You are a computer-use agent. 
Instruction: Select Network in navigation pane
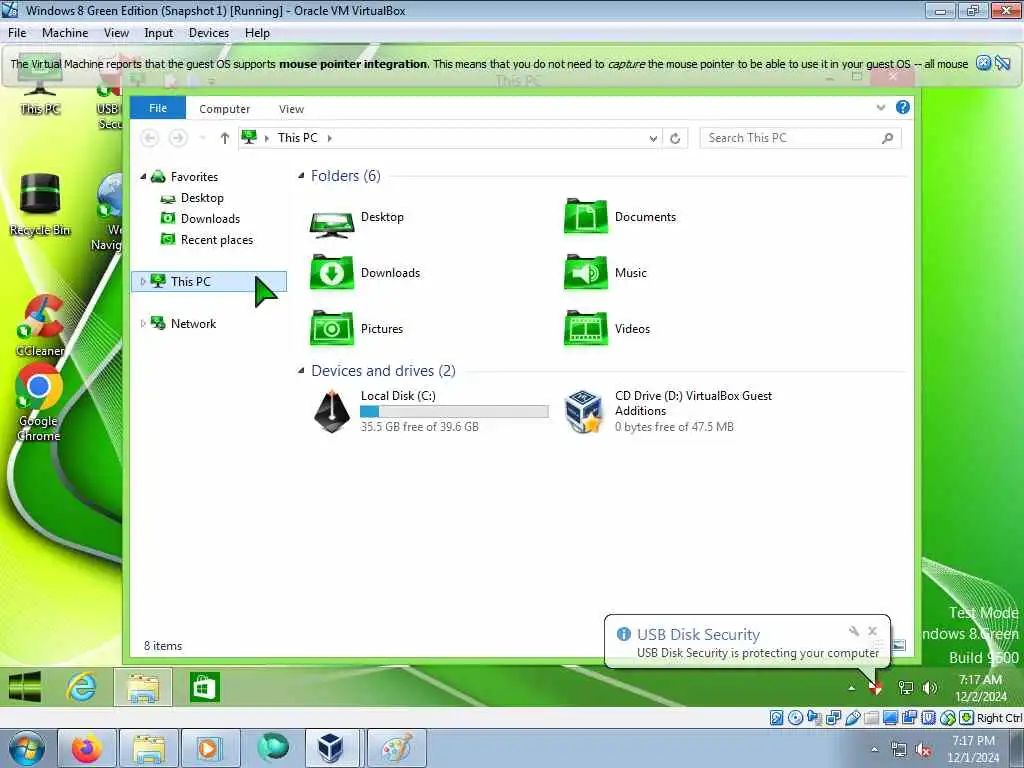tap(193, 323)
